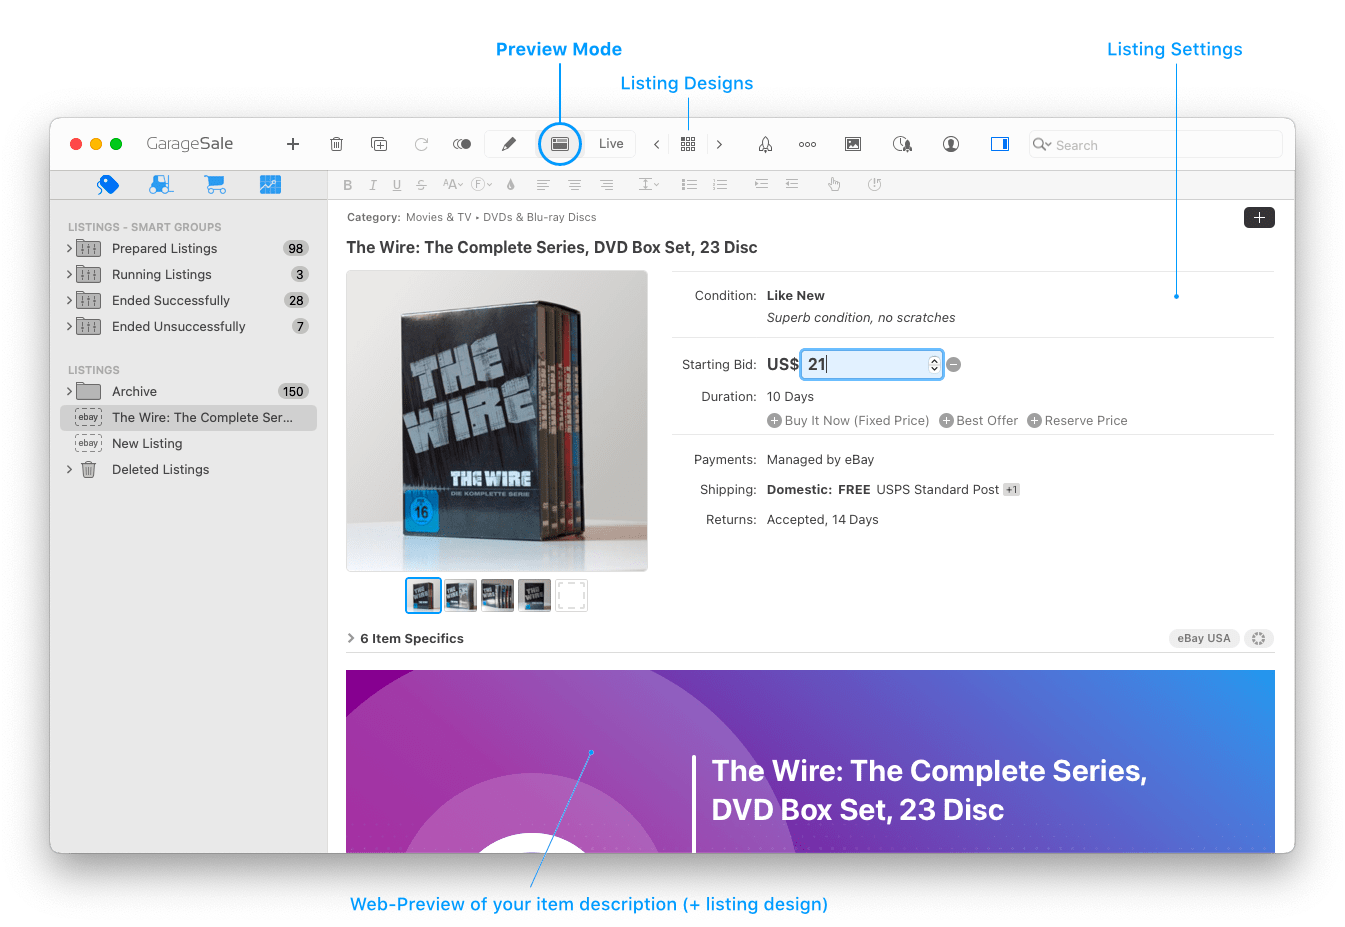The width and height of the screenshot is (1345, 927).
Task: Expand the 6 Item Specifics section
Action: (x=351, y=638)
